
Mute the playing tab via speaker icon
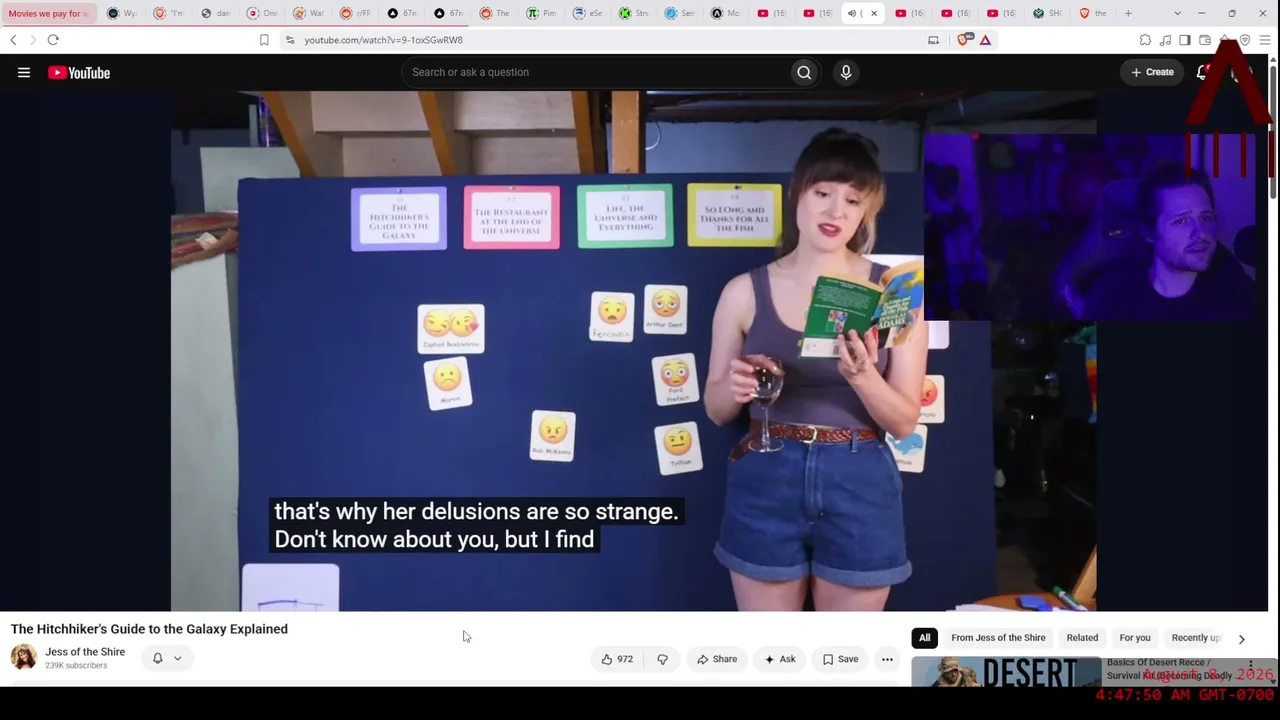click(852, 13)
